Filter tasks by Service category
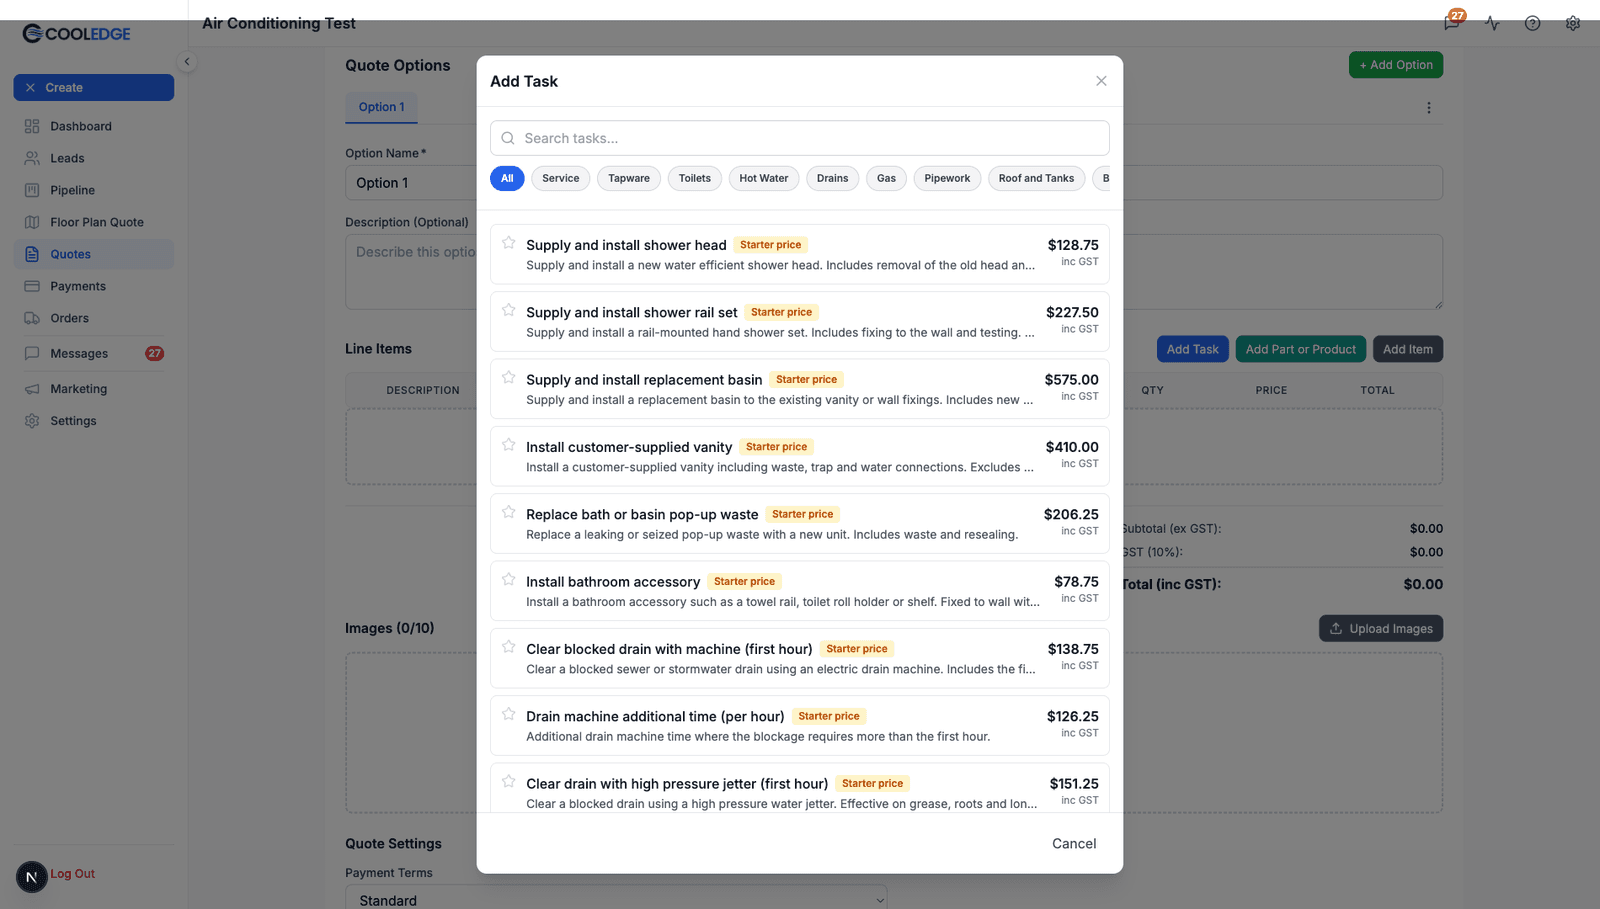The width and height of the screenshot is (1600, 909). coord(561,178)
